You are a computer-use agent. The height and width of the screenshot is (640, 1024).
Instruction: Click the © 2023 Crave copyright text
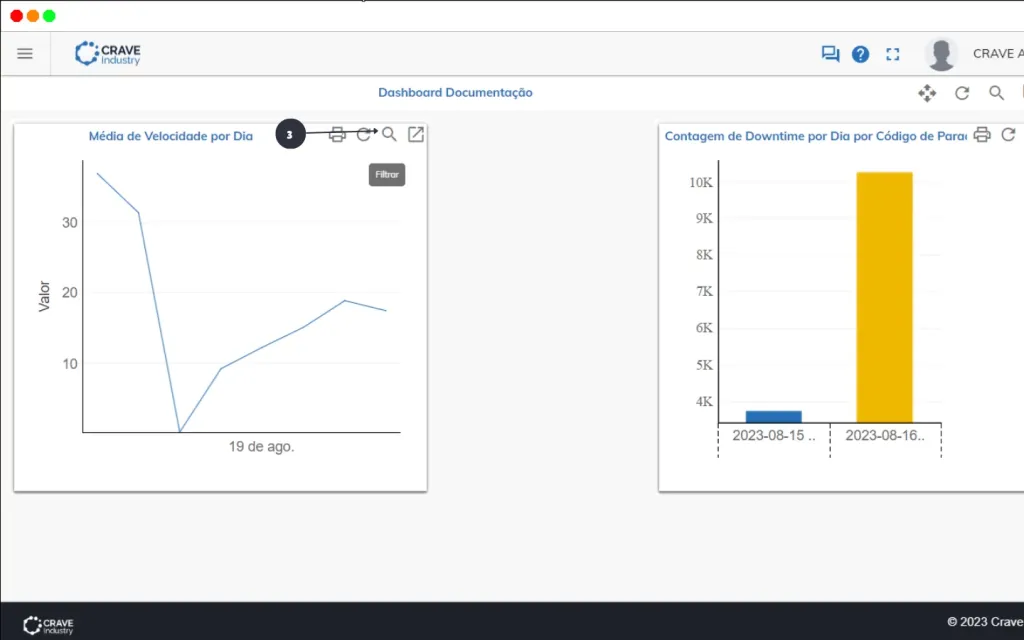(985, 622)
